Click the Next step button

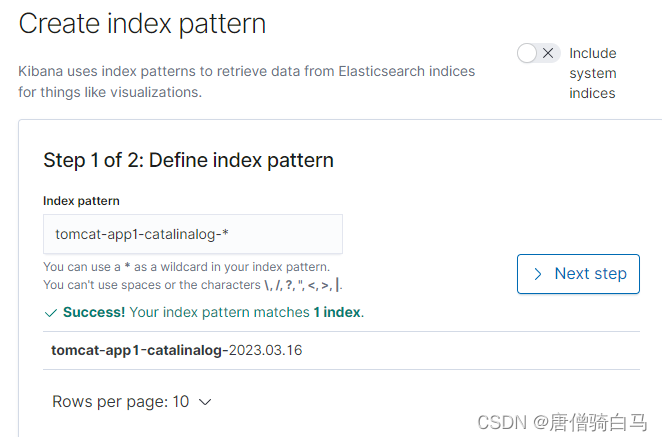point(578,274)
